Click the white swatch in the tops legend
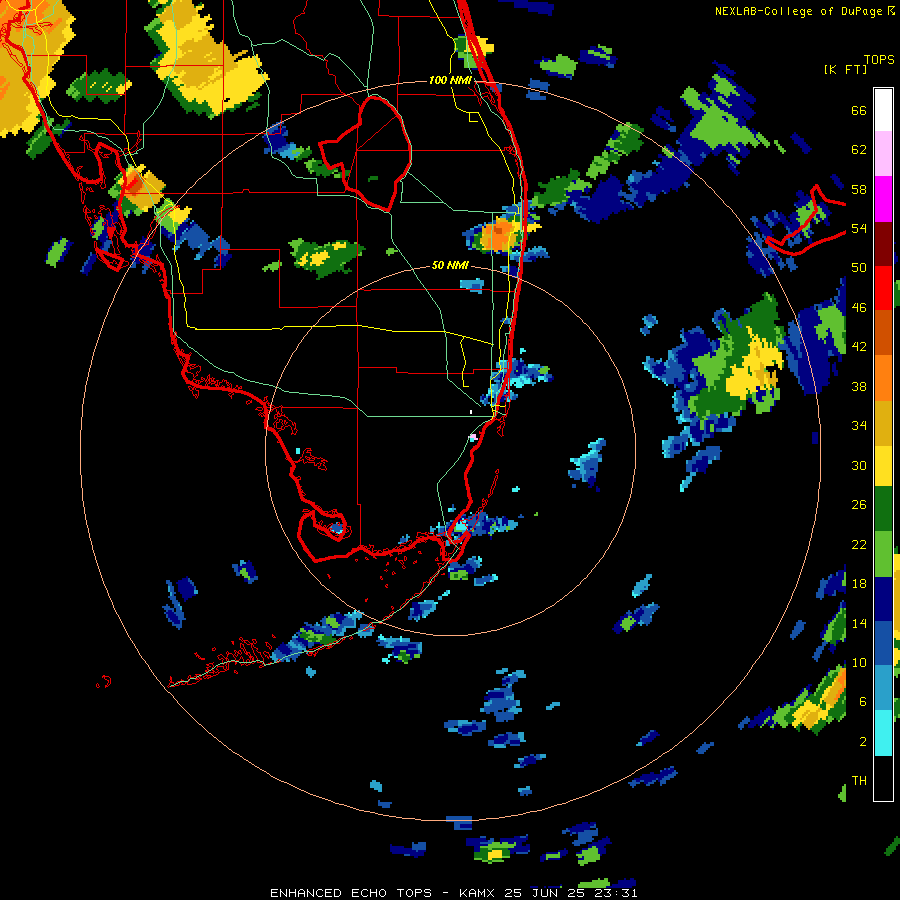This screenshot has height=900, width=900. (x=883, y=110)
